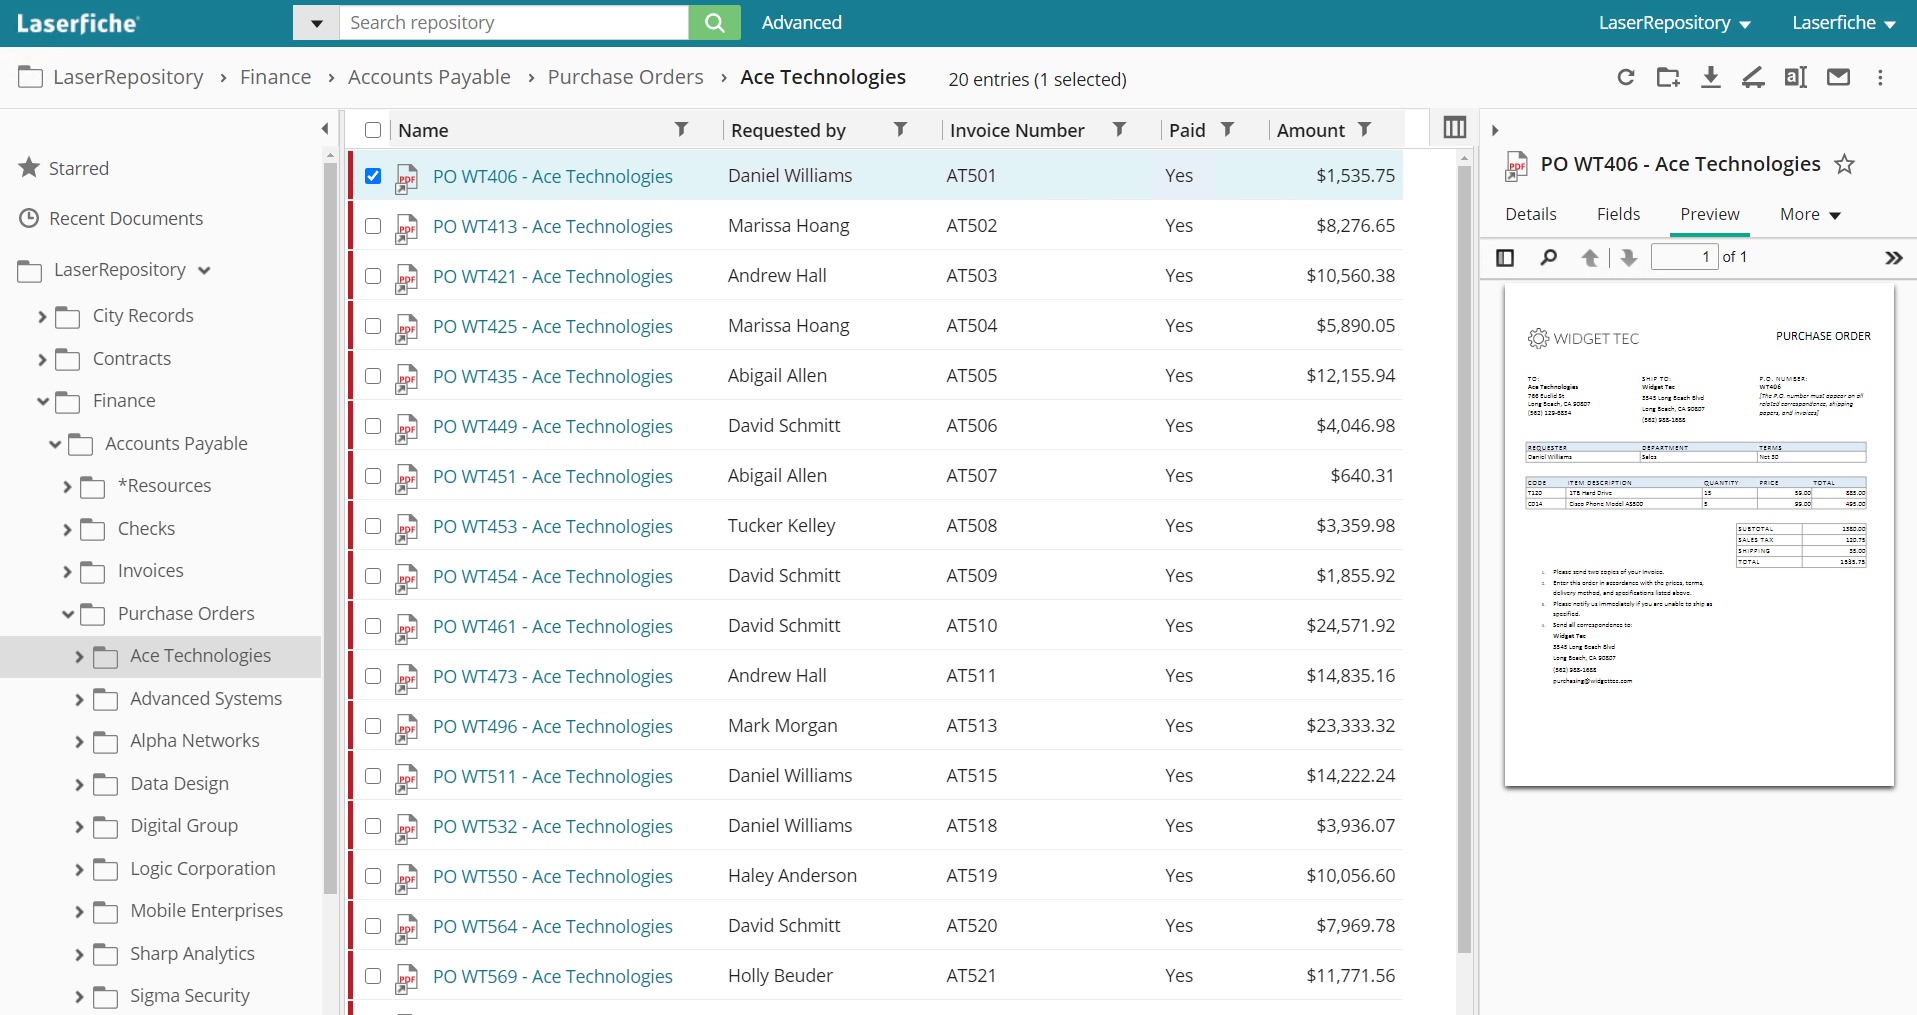Image resolution: width=1917 pixels, height=1015 pixels.
Task: Download the selected entry using the download icon
Action: (x=1710, y=78)
